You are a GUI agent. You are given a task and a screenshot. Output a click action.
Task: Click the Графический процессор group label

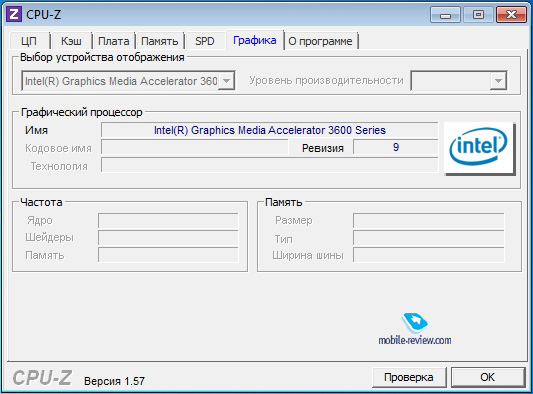tap(82, 112)
